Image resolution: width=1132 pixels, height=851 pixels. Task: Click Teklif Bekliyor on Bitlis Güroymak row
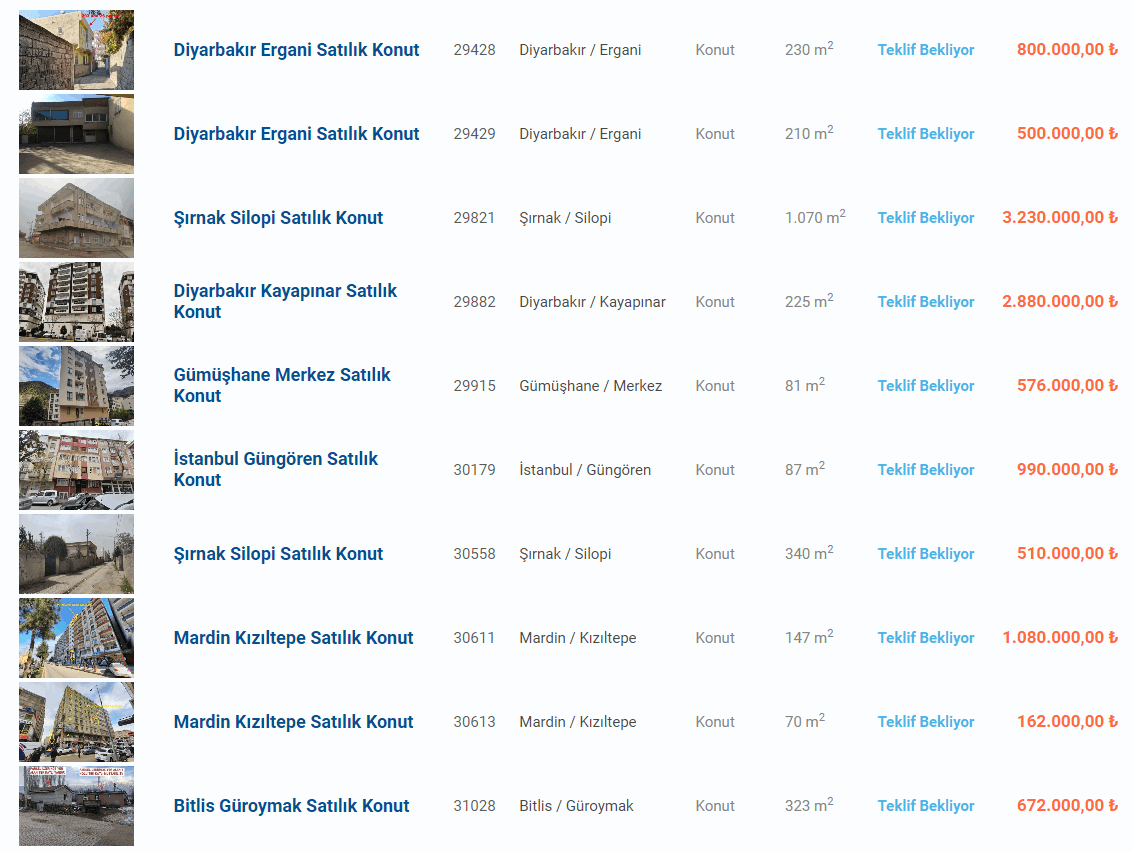pyautogui.click(x=925, y=806)
